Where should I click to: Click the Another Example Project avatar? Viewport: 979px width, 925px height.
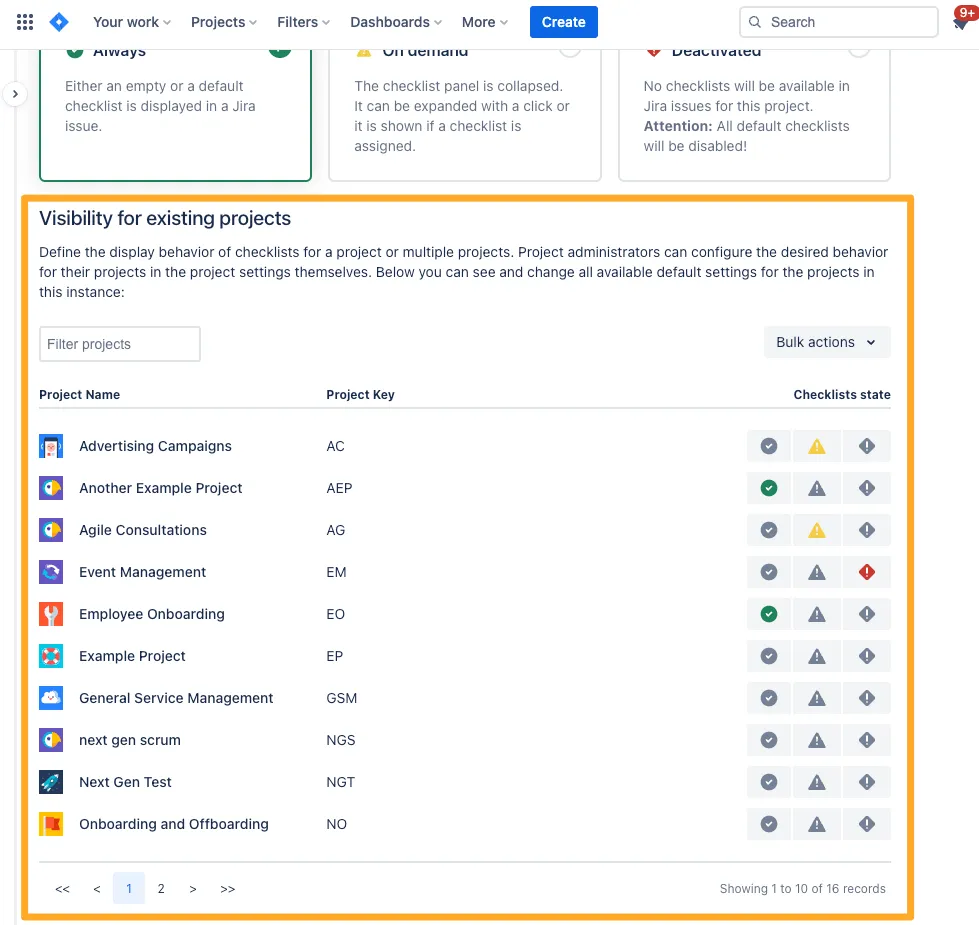coord(51,488)
